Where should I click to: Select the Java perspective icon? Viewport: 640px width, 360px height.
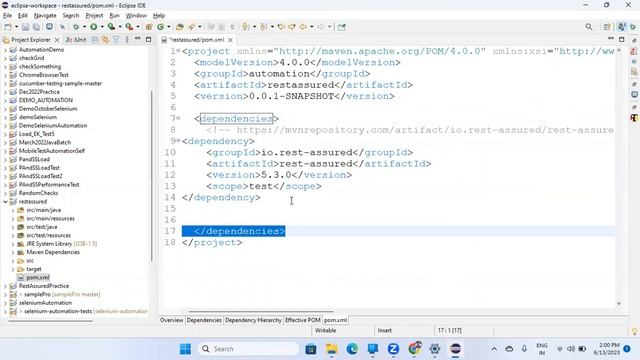pos(621,27)
